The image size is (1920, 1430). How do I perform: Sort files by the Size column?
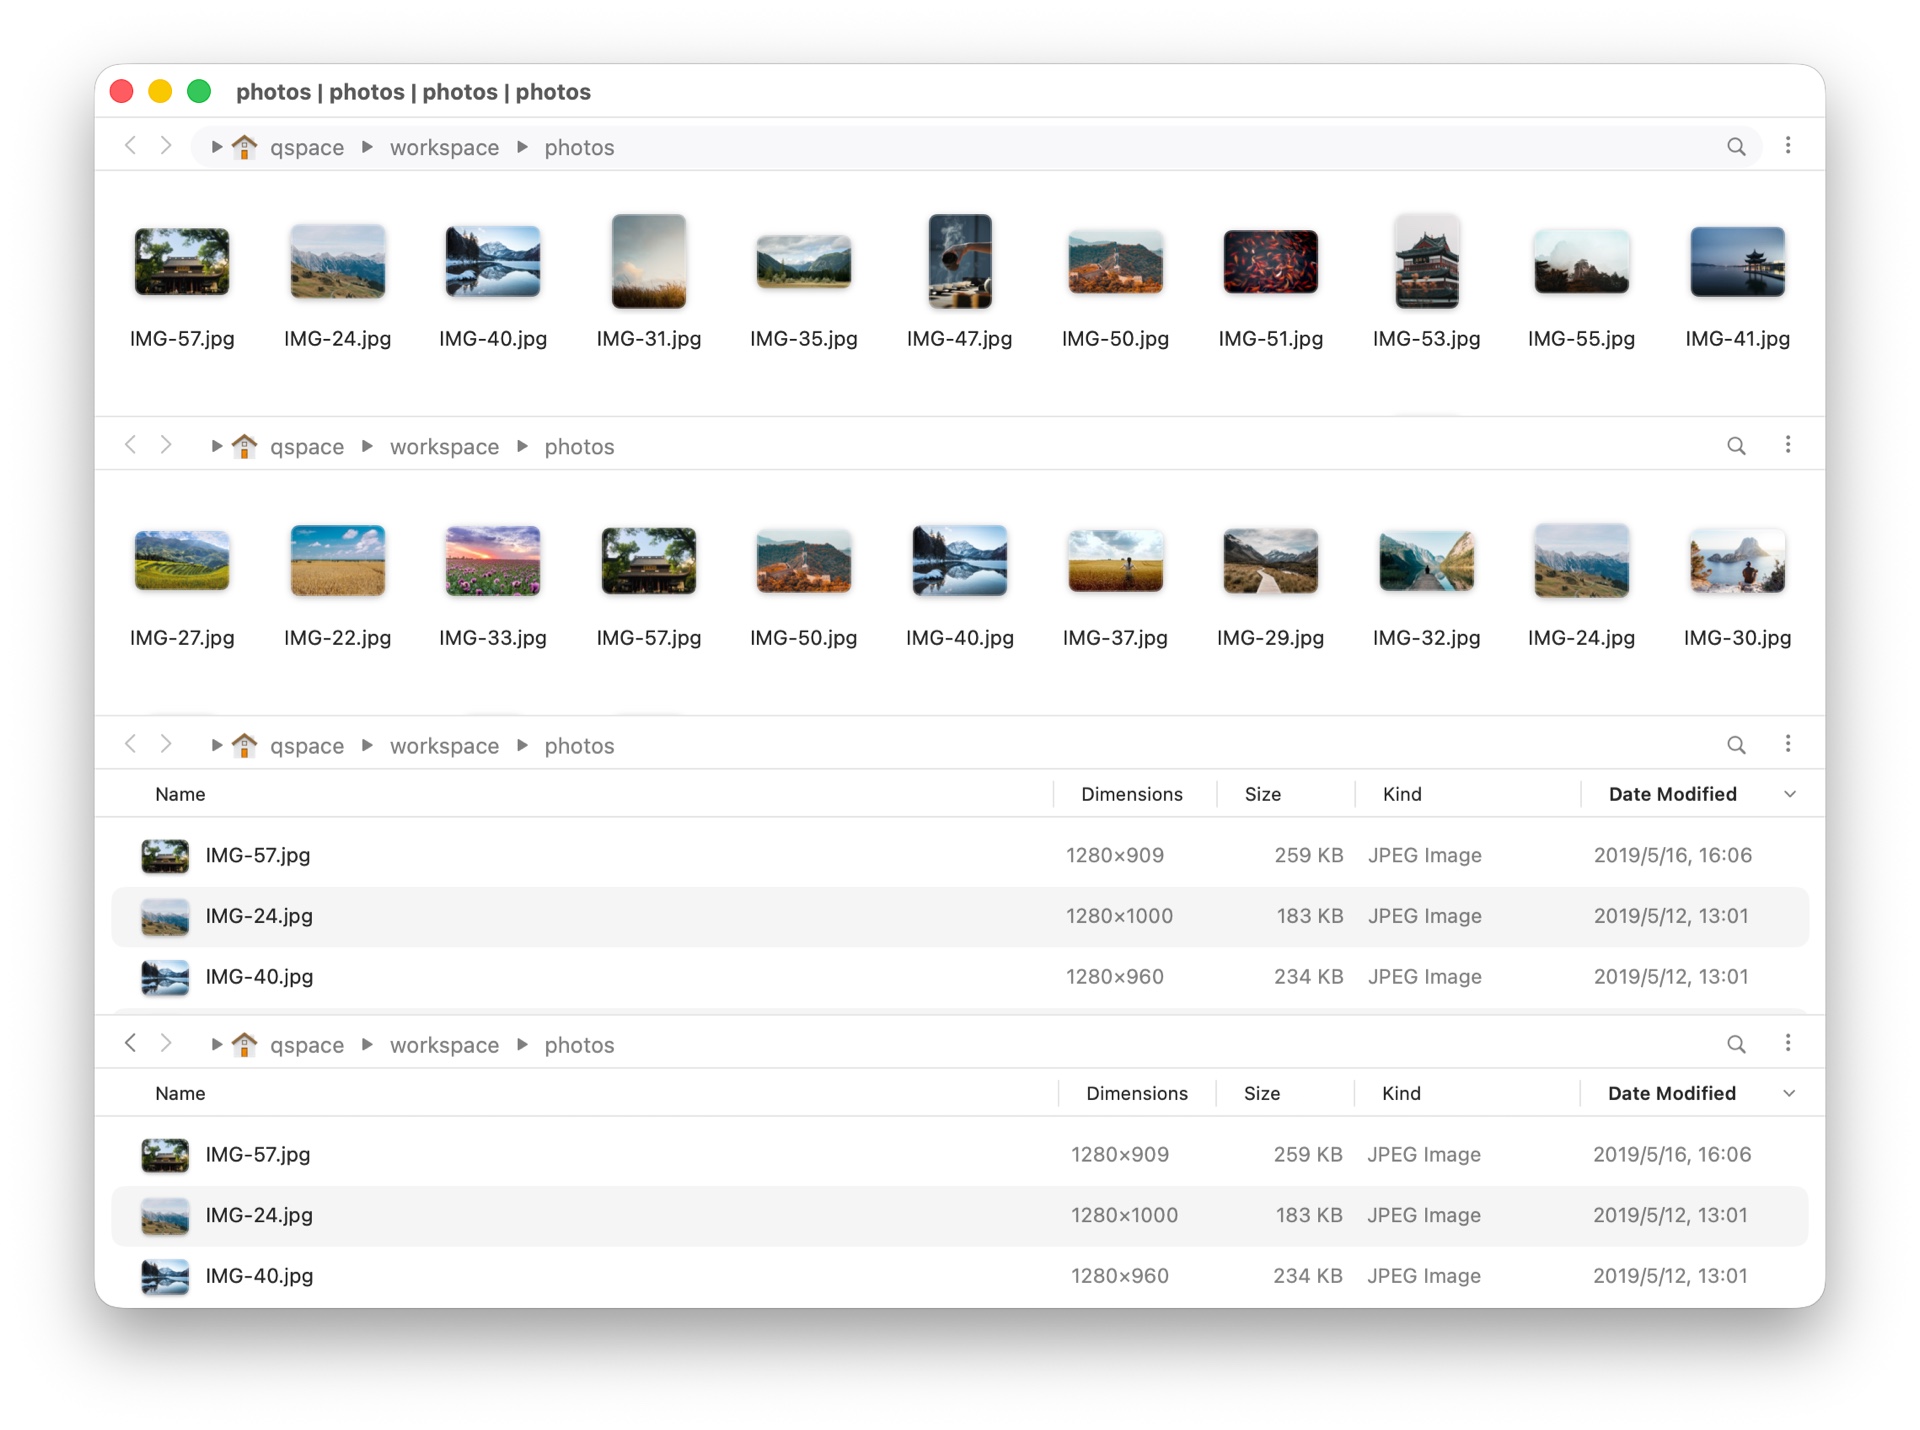click(1262, 793)
